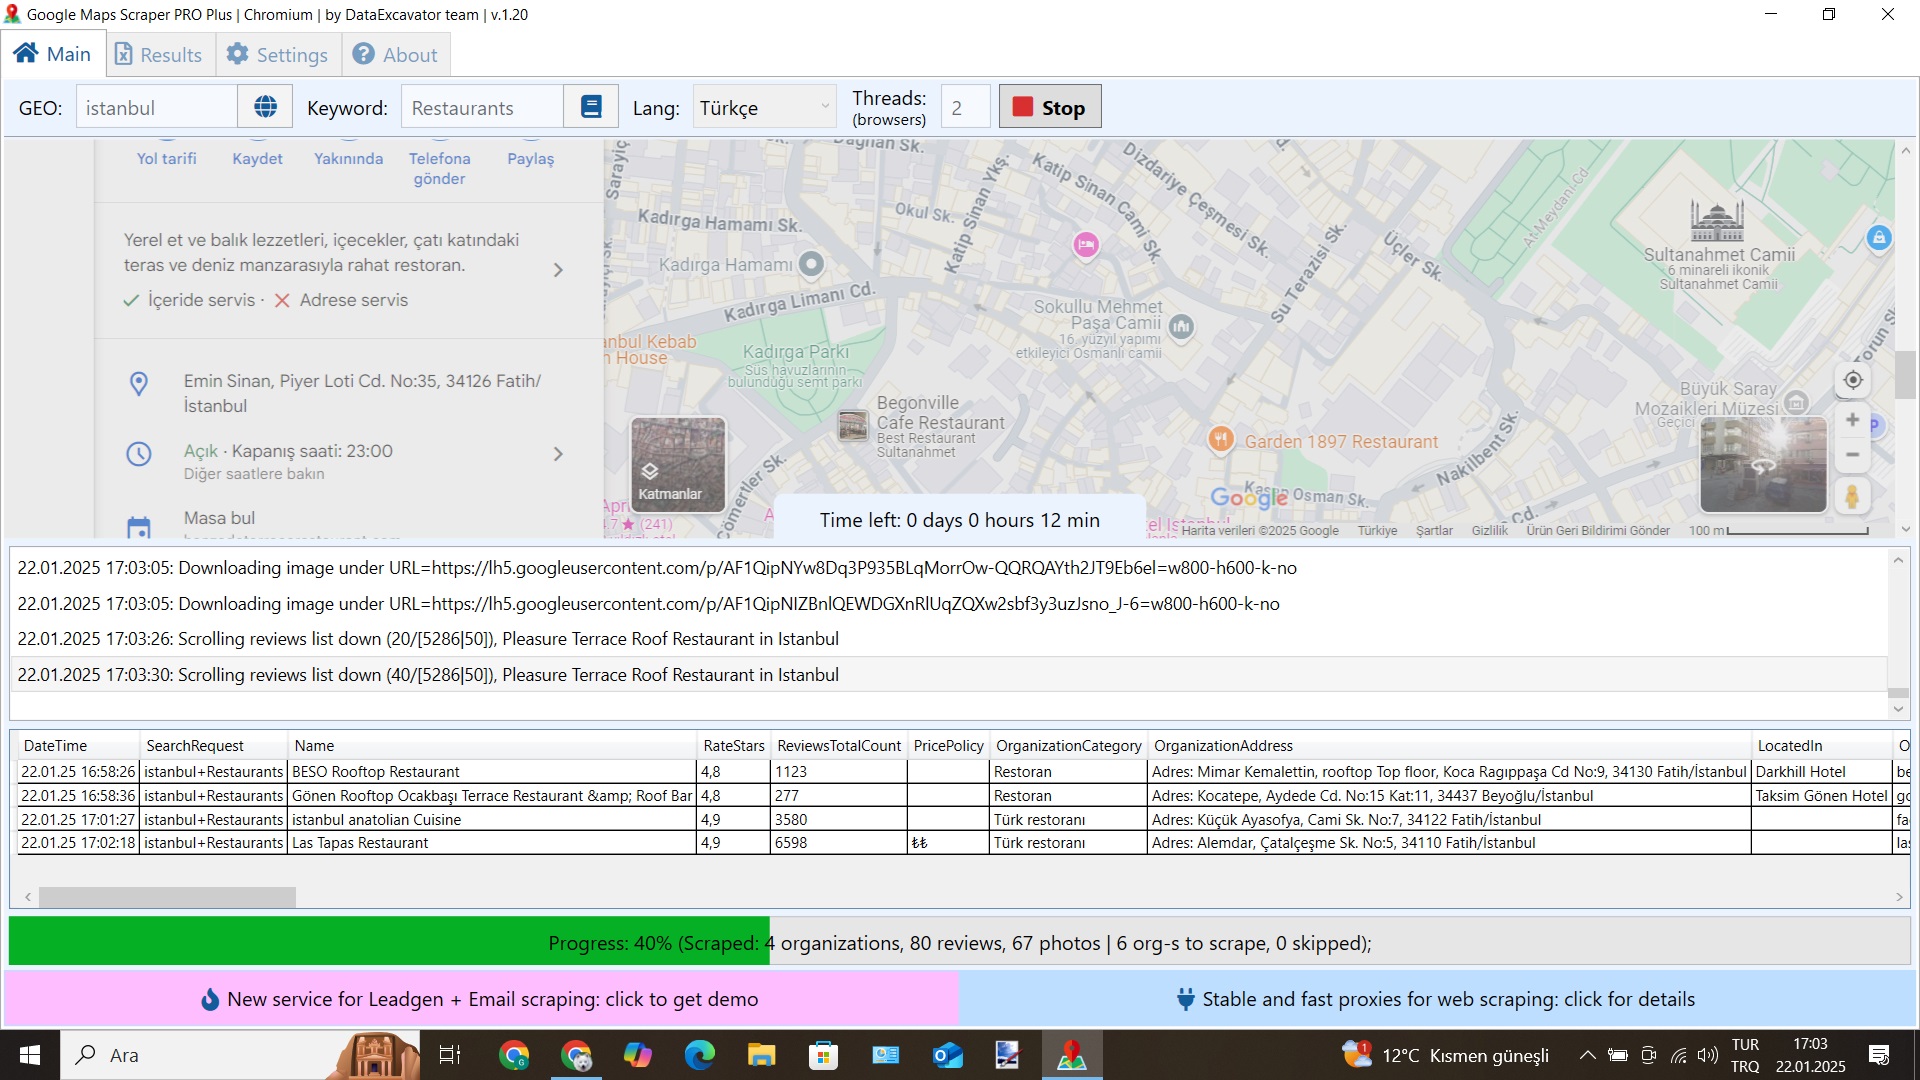Click the Keyword input field
1920x1080 pixels.
[x=482, y=107]
